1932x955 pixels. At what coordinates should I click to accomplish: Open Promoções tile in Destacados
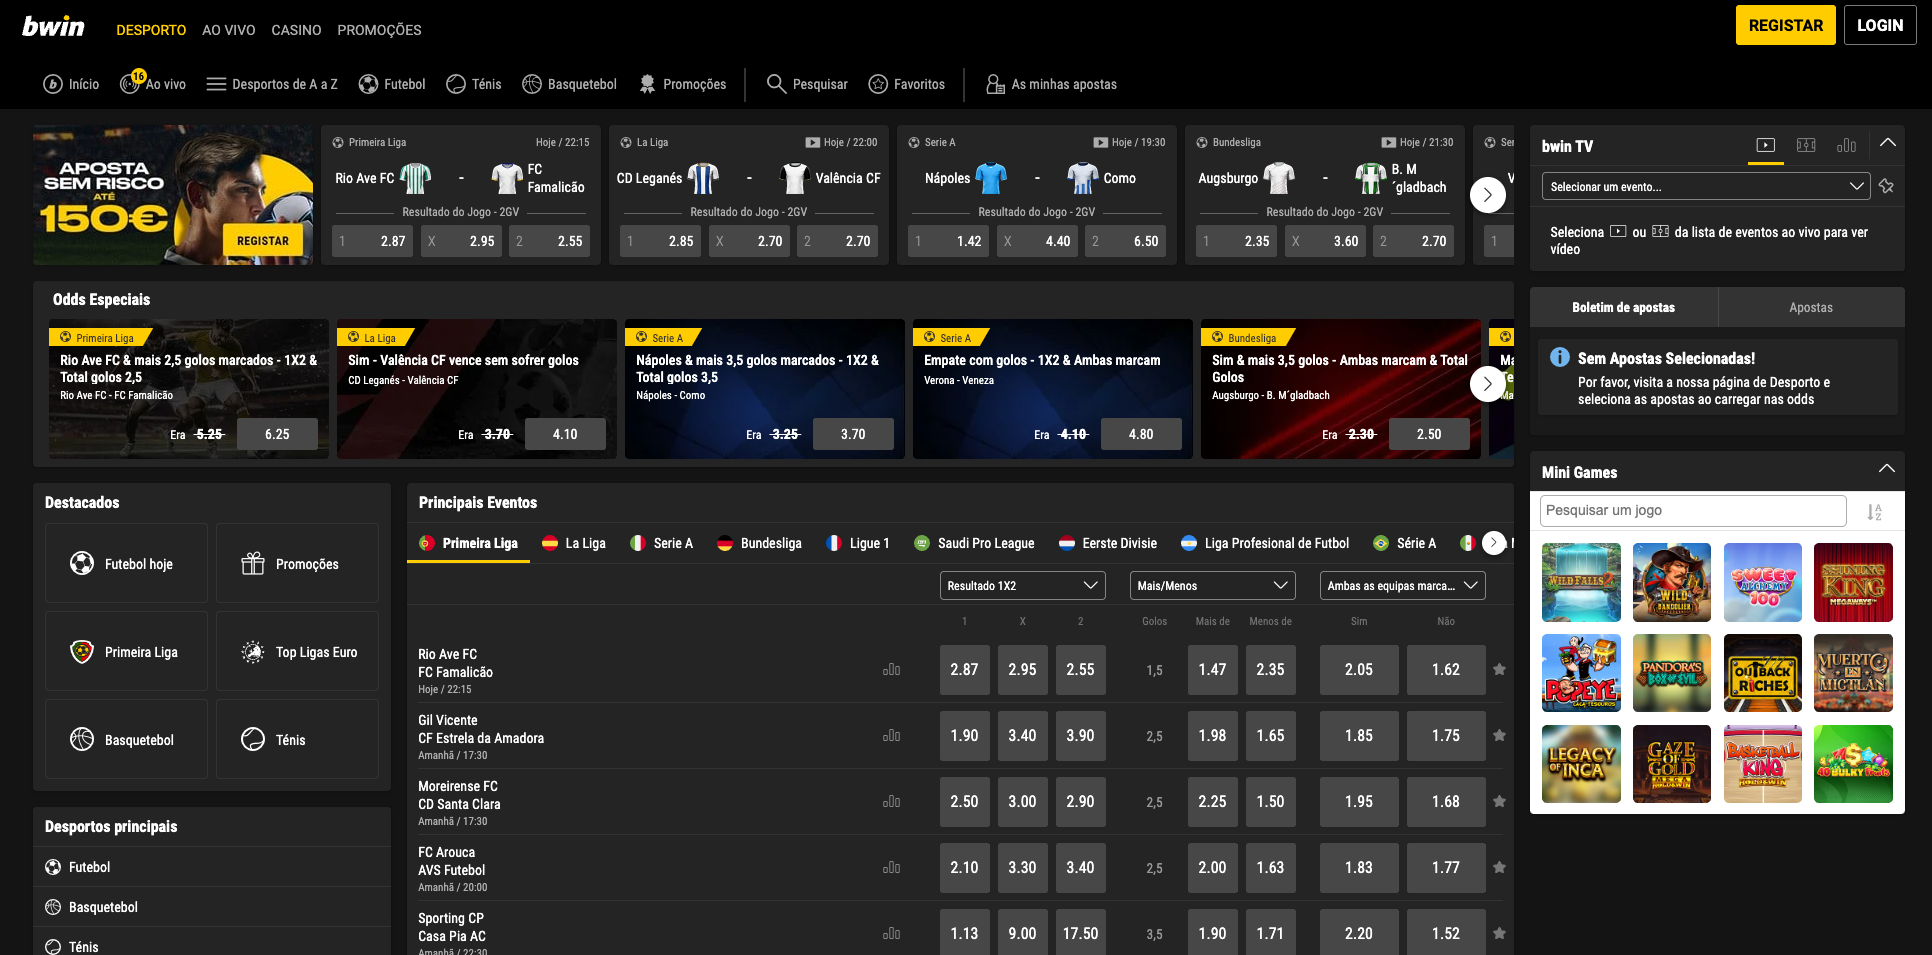pyautogui.click(x=297, y=564)
